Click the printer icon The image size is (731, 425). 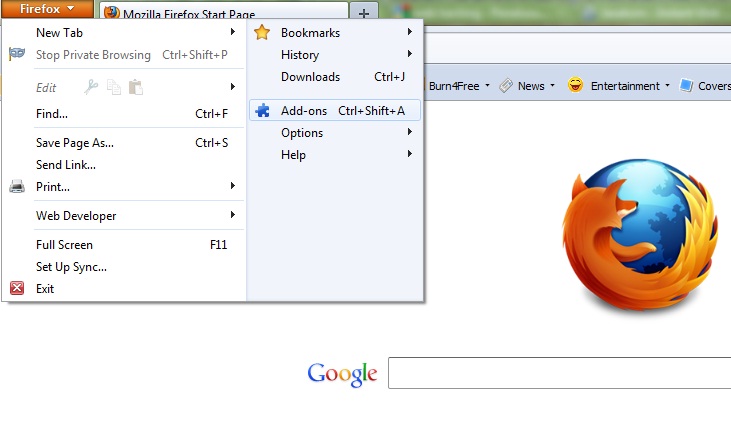tap(17, 186)
